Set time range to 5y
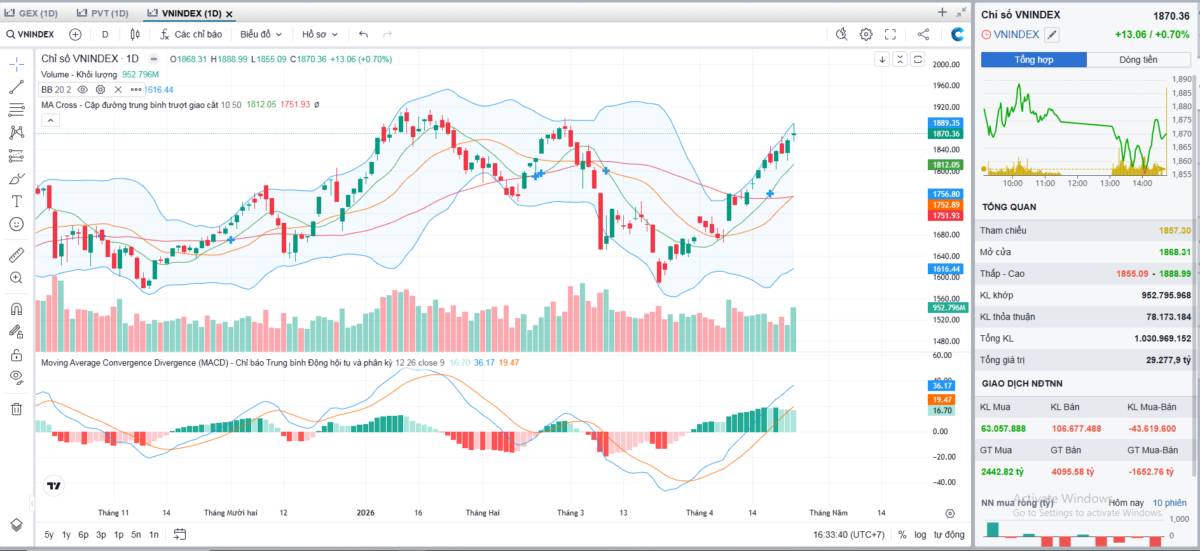The image size is (1200, 551). [x=49, y=535]
